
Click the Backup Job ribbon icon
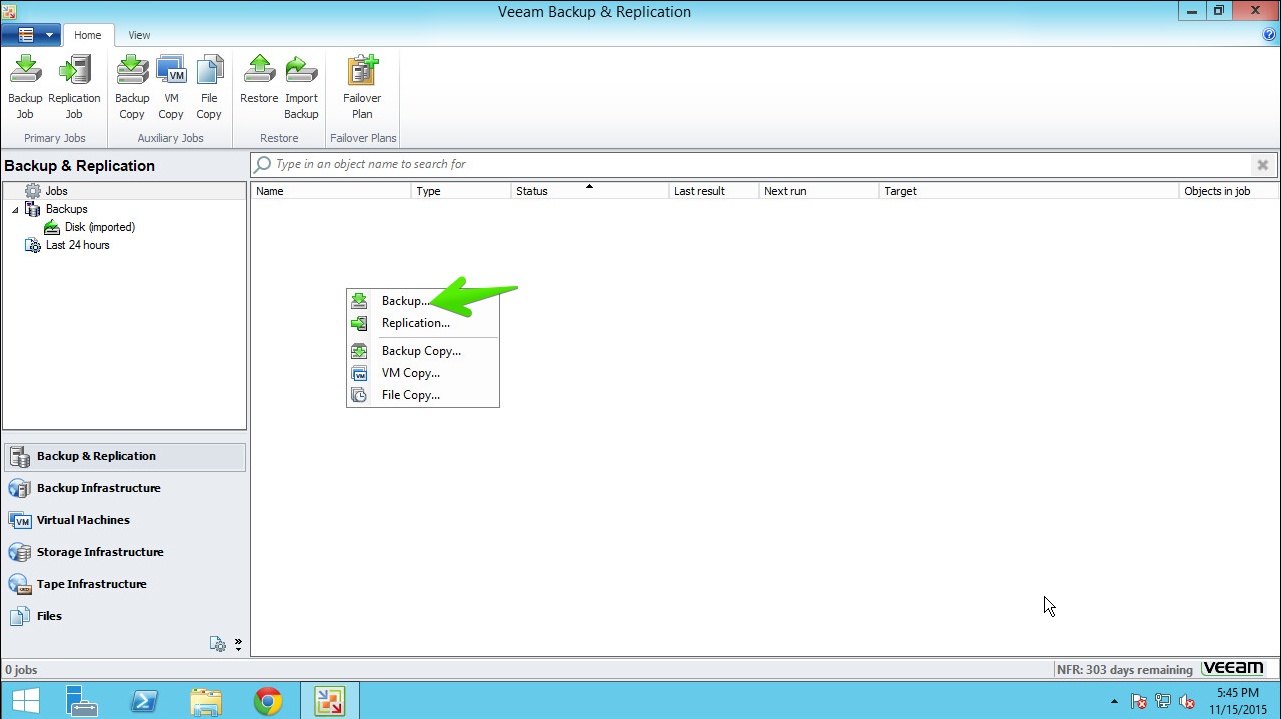[25, 87]
